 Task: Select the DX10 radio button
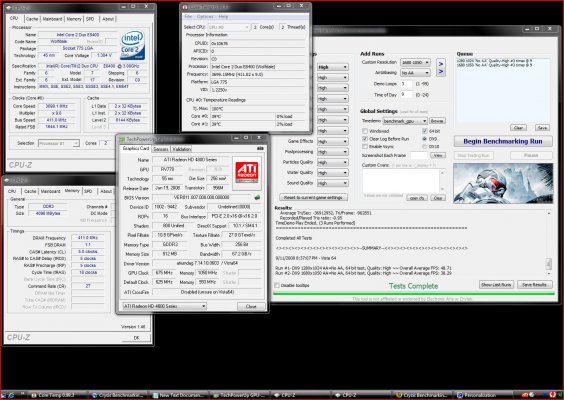pyautogui.click(x=425, y=146)
